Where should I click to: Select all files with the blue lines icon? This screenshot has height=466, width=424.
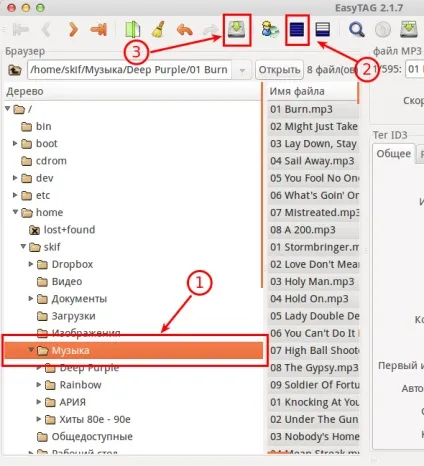[x=297, y=30]
